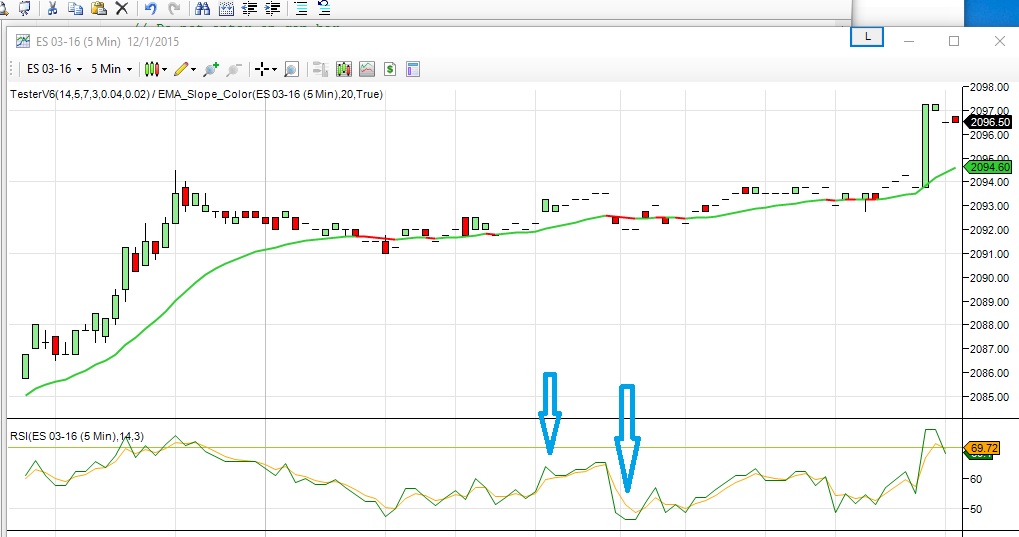
Task: Open the Indicators chart icon
Action: [367, 69]
